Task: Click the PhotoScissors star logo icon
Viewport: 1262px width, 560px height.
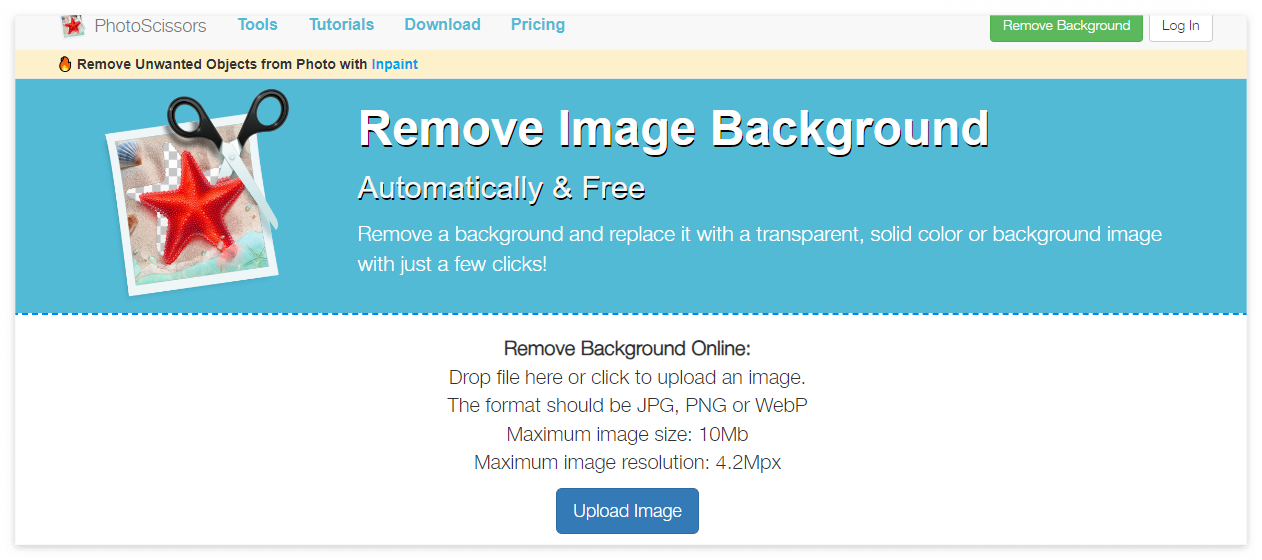Action: click(x=72, y=26)
